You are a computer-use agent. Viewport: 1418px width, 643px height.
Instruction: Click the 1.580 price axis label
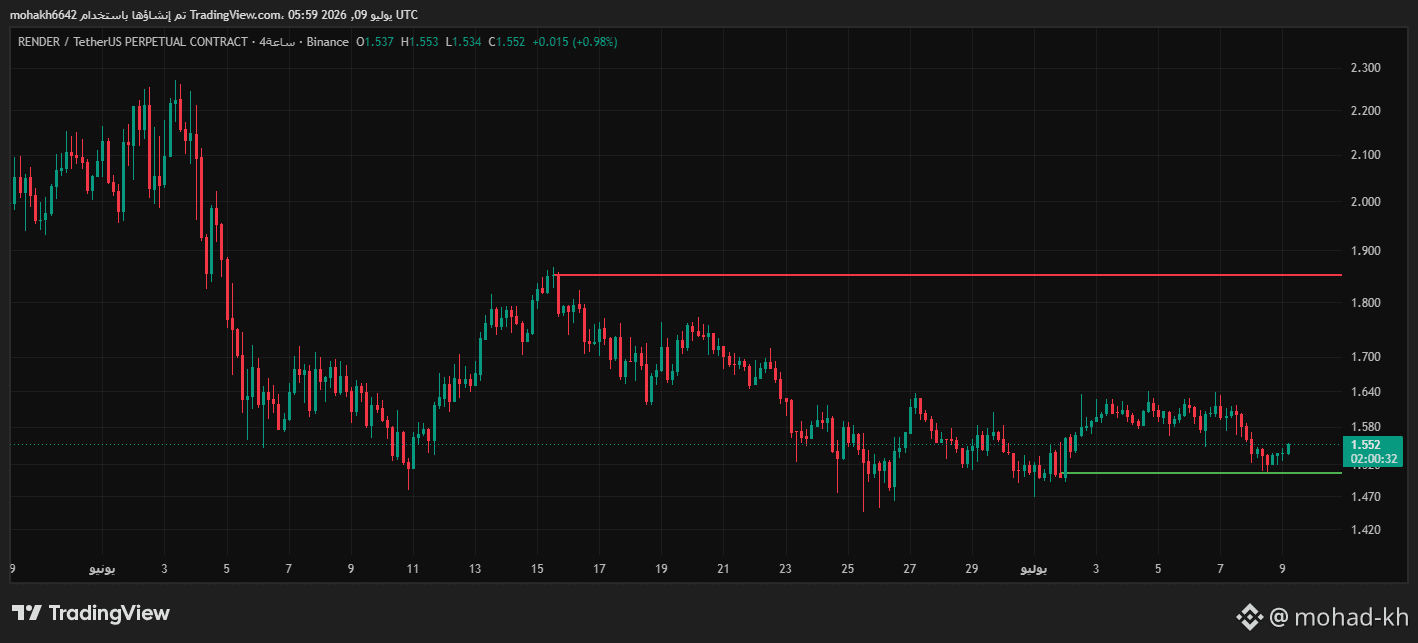[1365, 427]
